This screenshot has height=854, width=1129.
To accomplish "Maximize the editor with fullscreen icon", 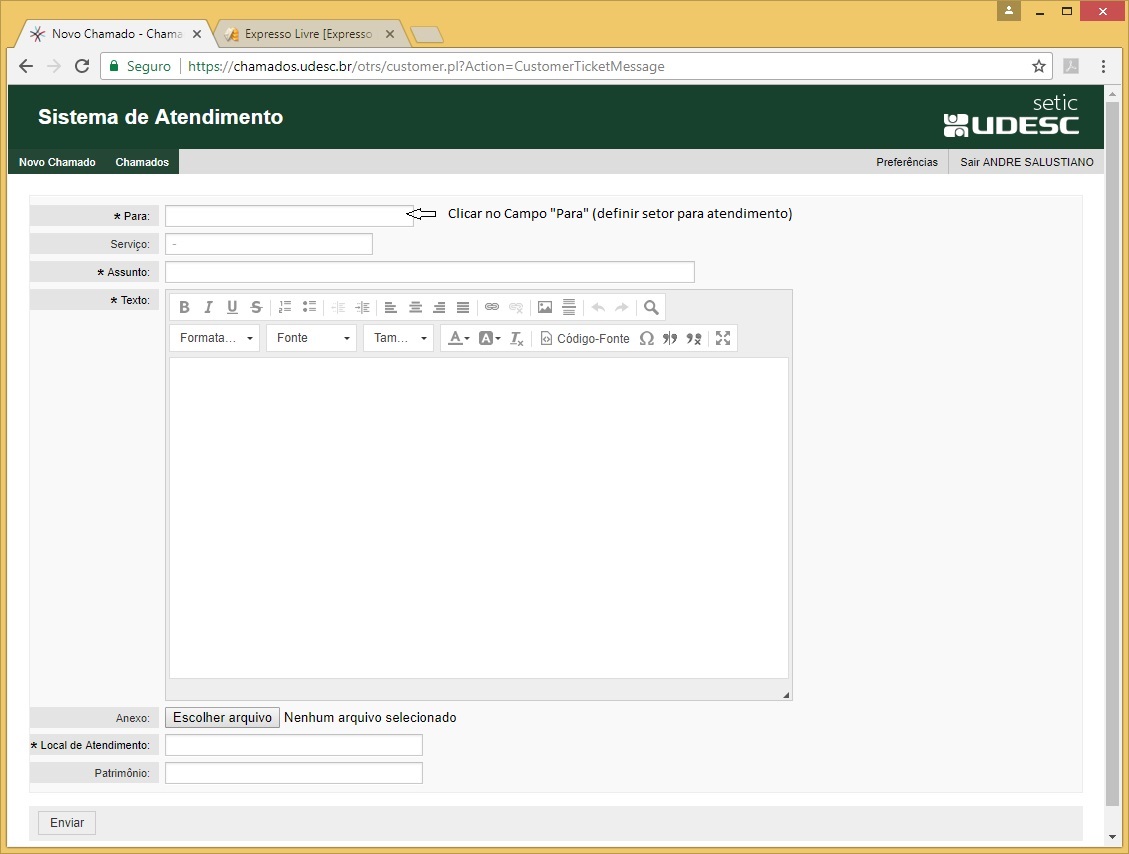I will coord(723,339).
